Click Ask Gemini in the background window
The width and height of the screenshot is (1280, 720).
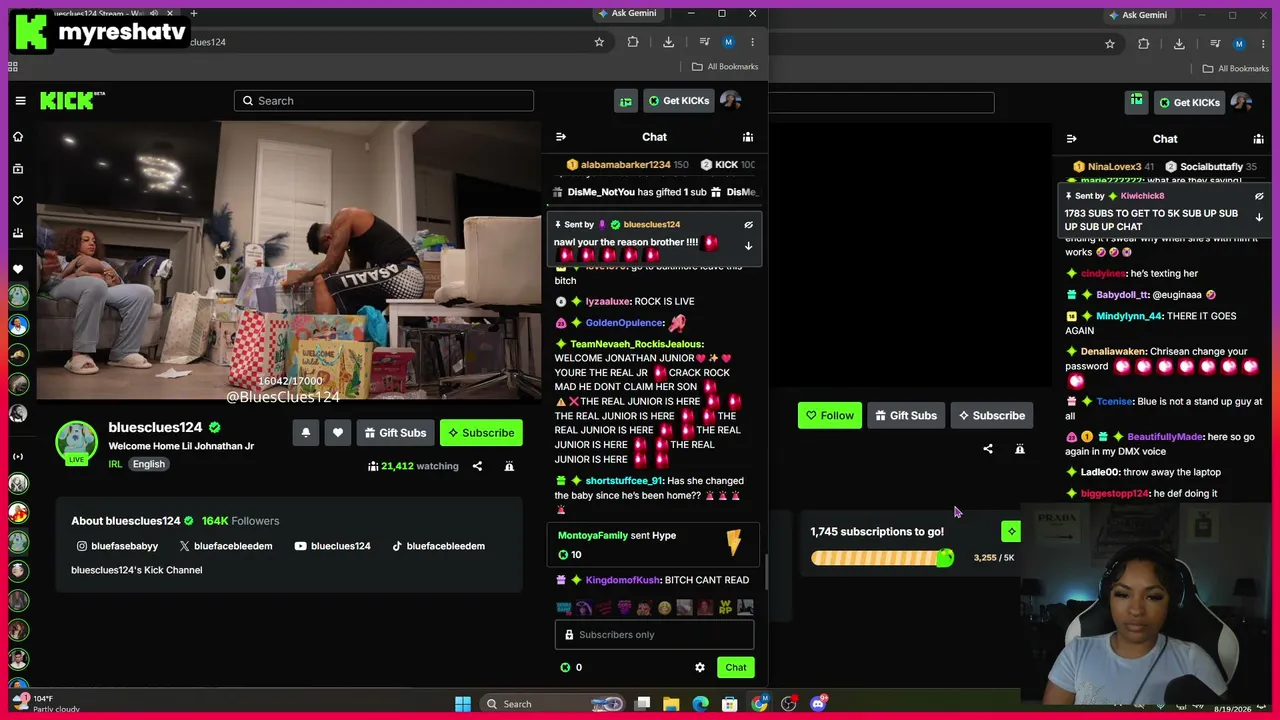point(1138,15)
